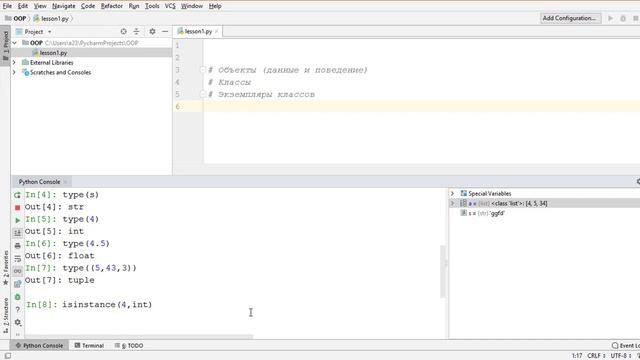Open the Refactor menu
The width and height of the screenshot is (640, 360).
point(111,6)
